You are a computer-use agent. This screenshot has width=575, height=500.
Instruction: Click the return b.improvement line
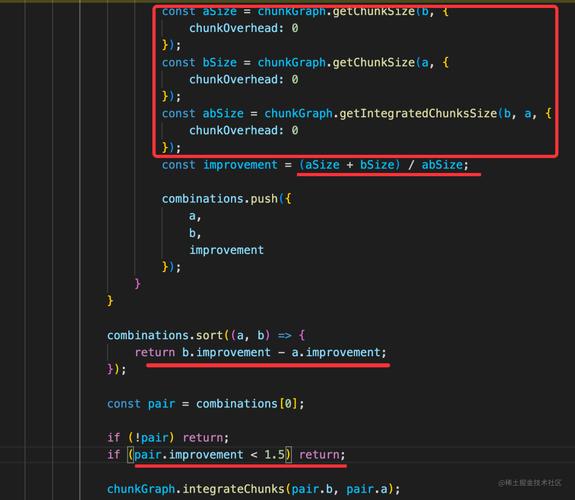[x=260, y=353]
